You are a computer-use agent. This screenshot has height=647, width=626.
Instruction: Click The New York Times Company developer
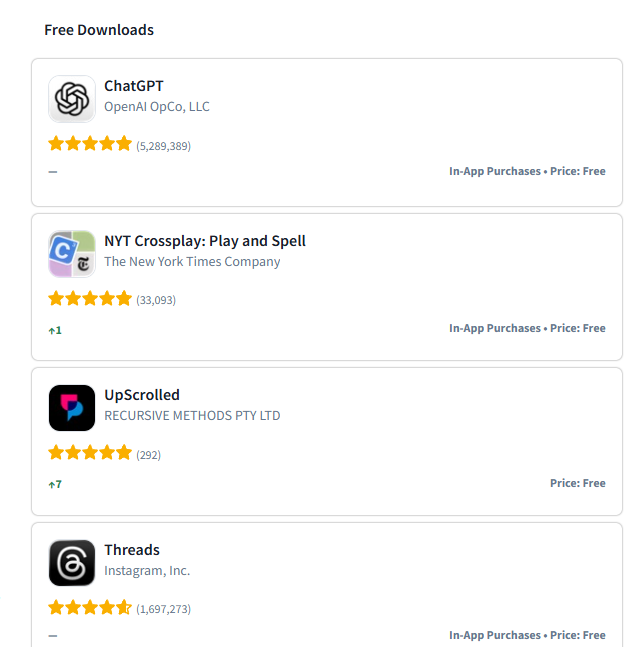pyautogui.click(x=192, y=262)
